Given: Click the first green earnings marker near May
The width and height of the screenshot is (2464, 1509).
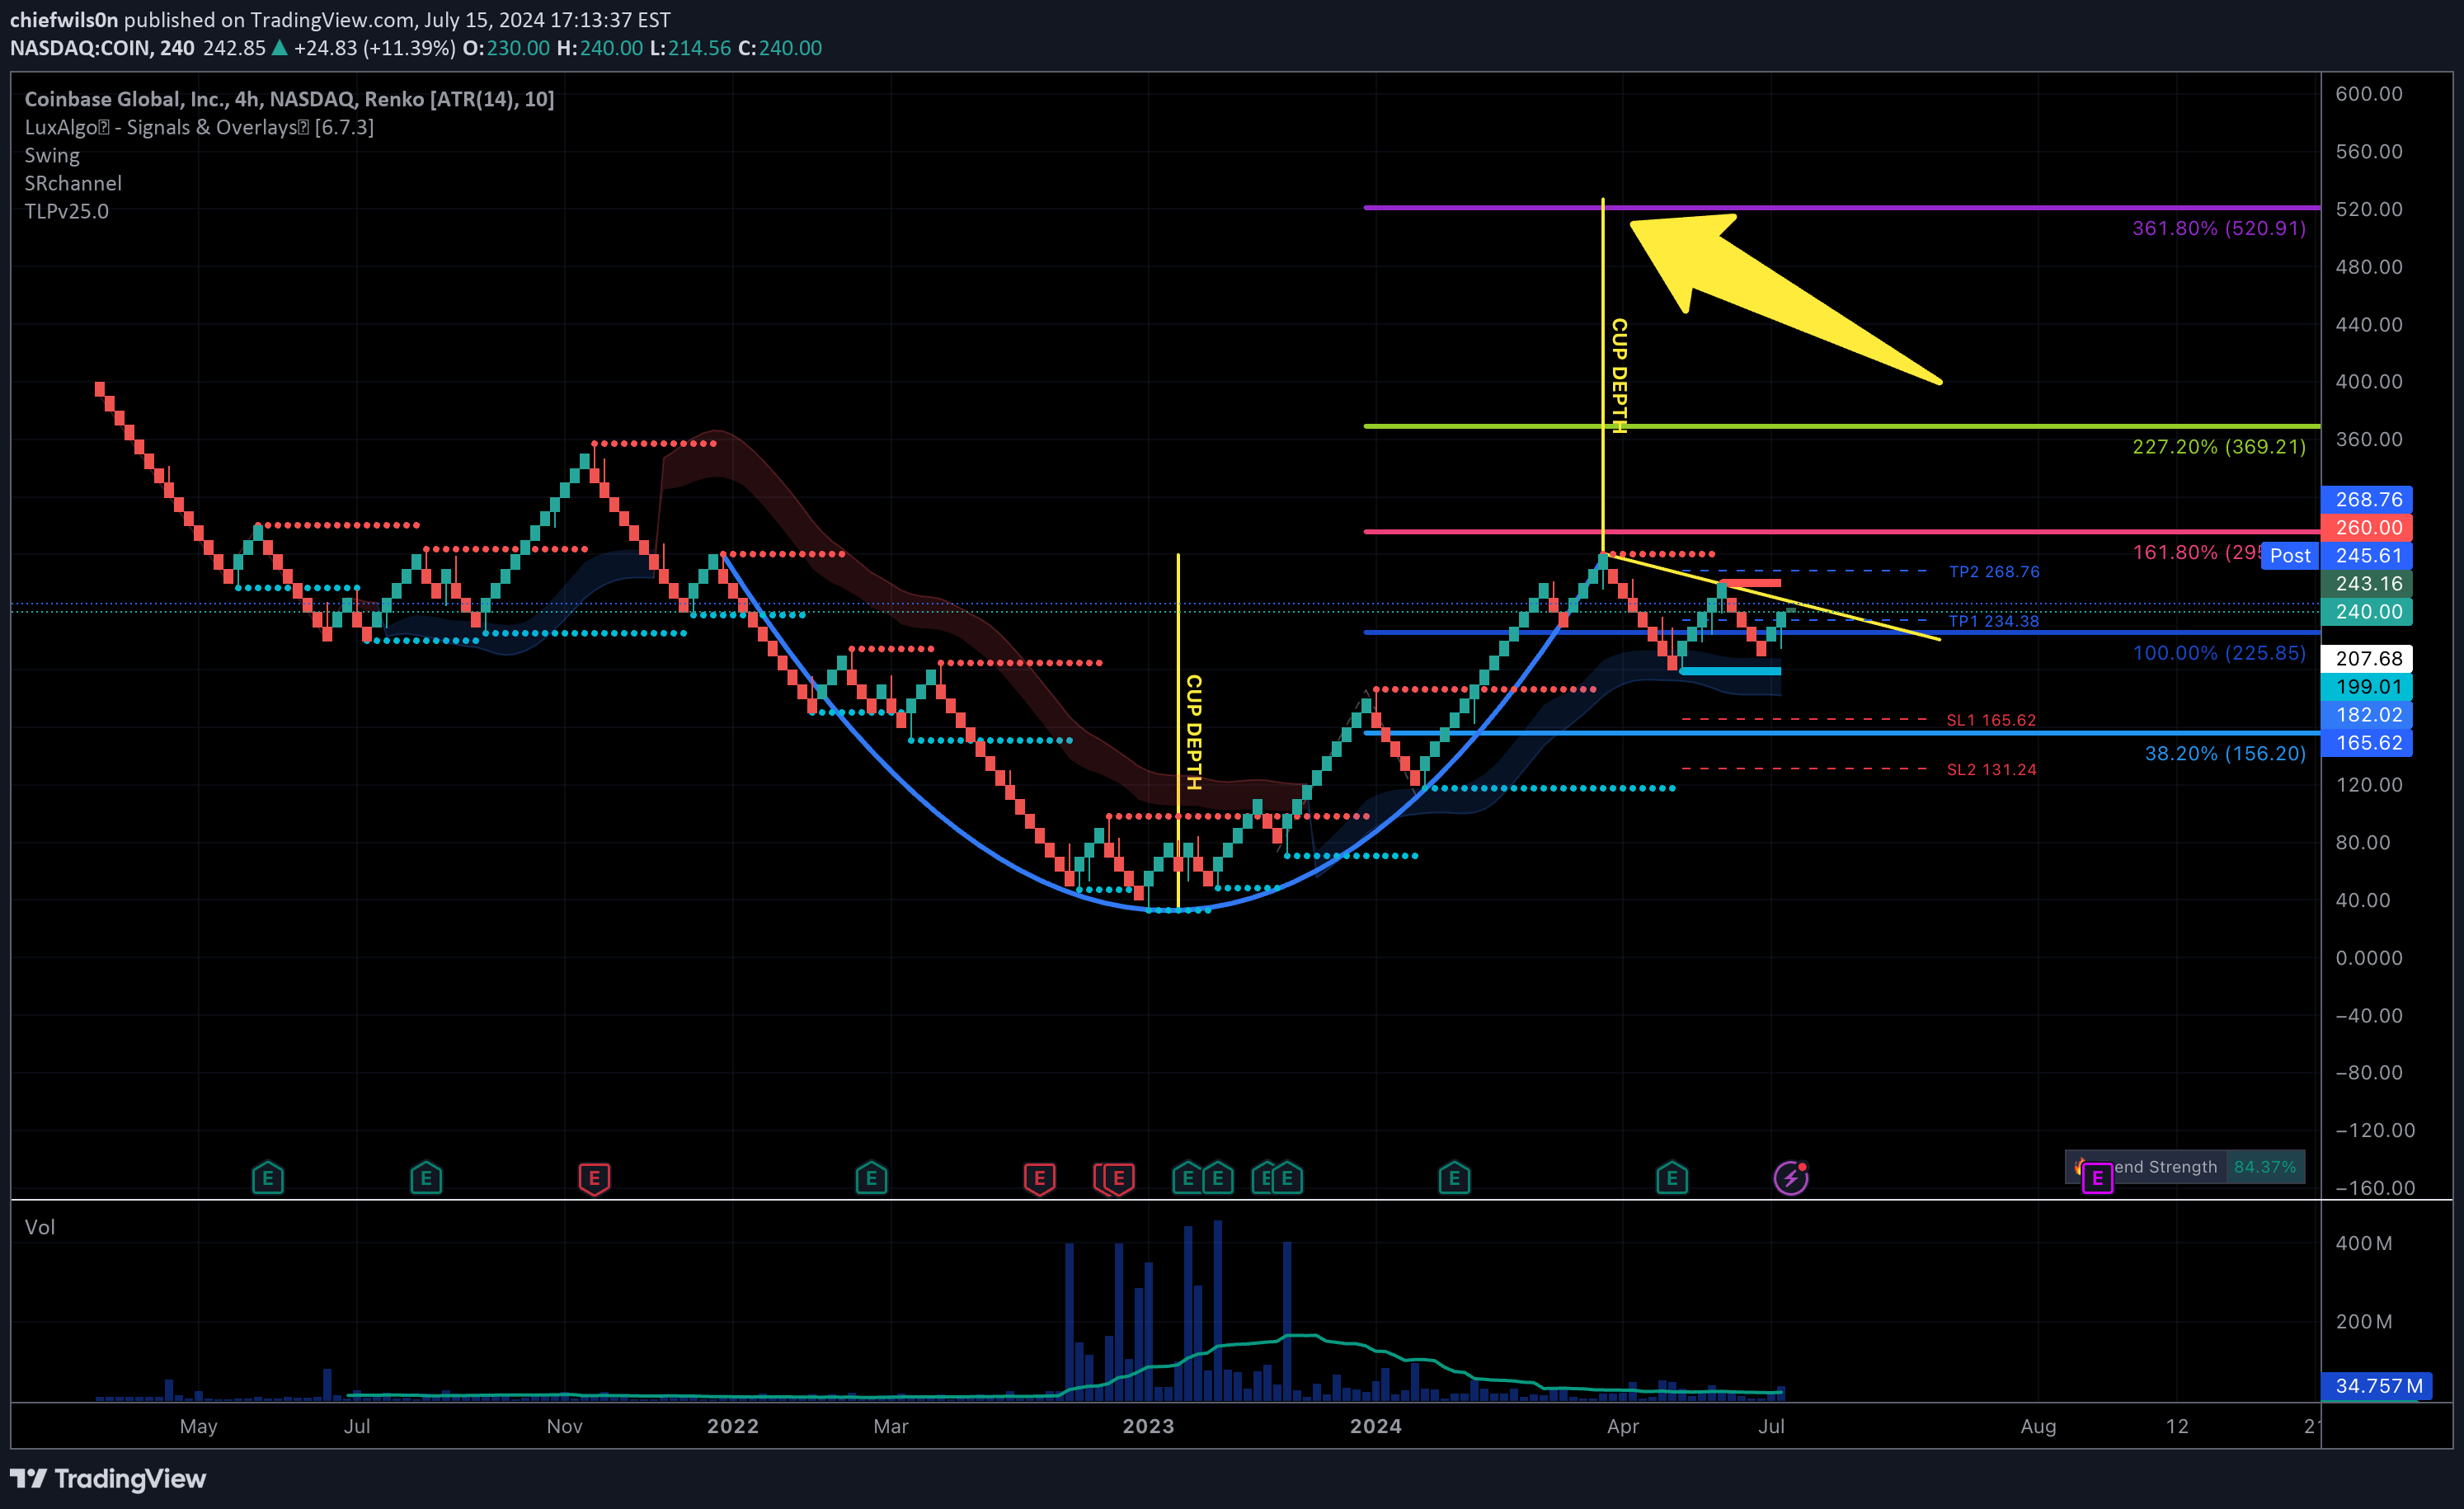Looking at the screenshot, I should tap(267, 1178).
